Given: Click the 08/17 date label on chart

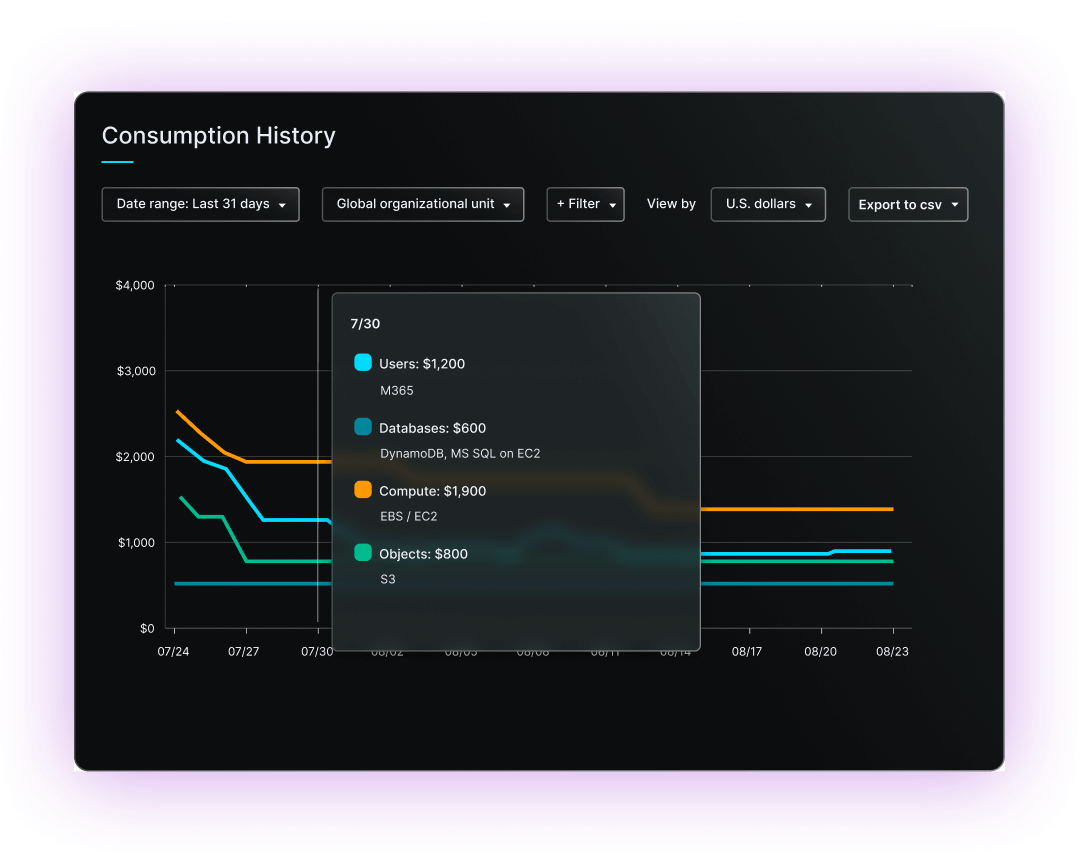Looking at the screenshot, I should pyautogui.click(x=747, y=651).
